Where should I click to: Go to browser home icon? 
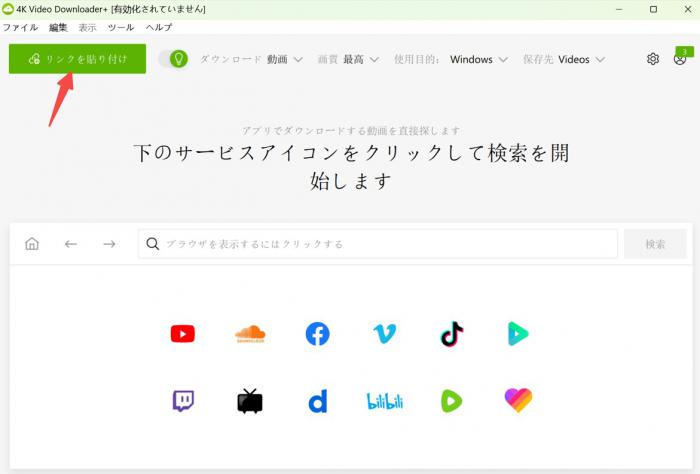coord(32,244)
